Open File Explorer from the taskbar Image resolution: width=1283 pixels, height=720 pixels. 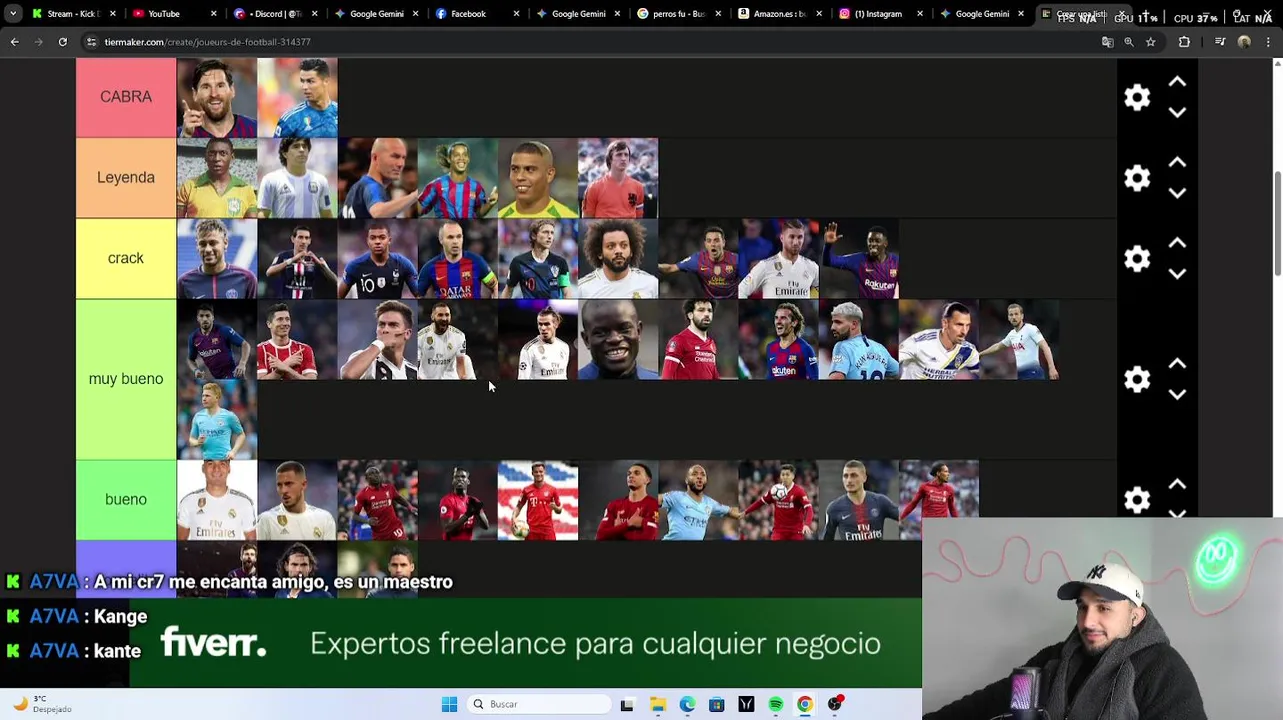coord(657,704)
